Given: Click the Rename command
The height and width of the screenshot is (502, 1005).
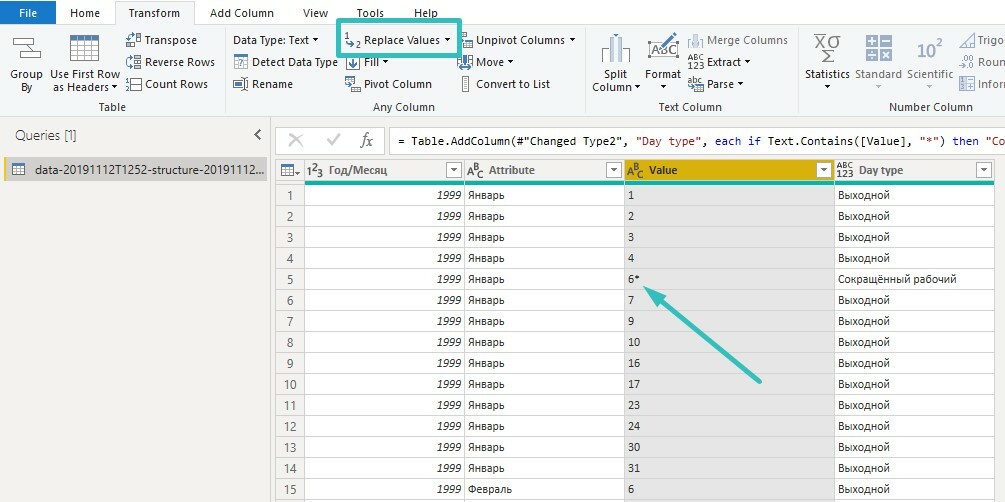Looking at the screenshot, I should pyautogui.click(x=263, y=84).
